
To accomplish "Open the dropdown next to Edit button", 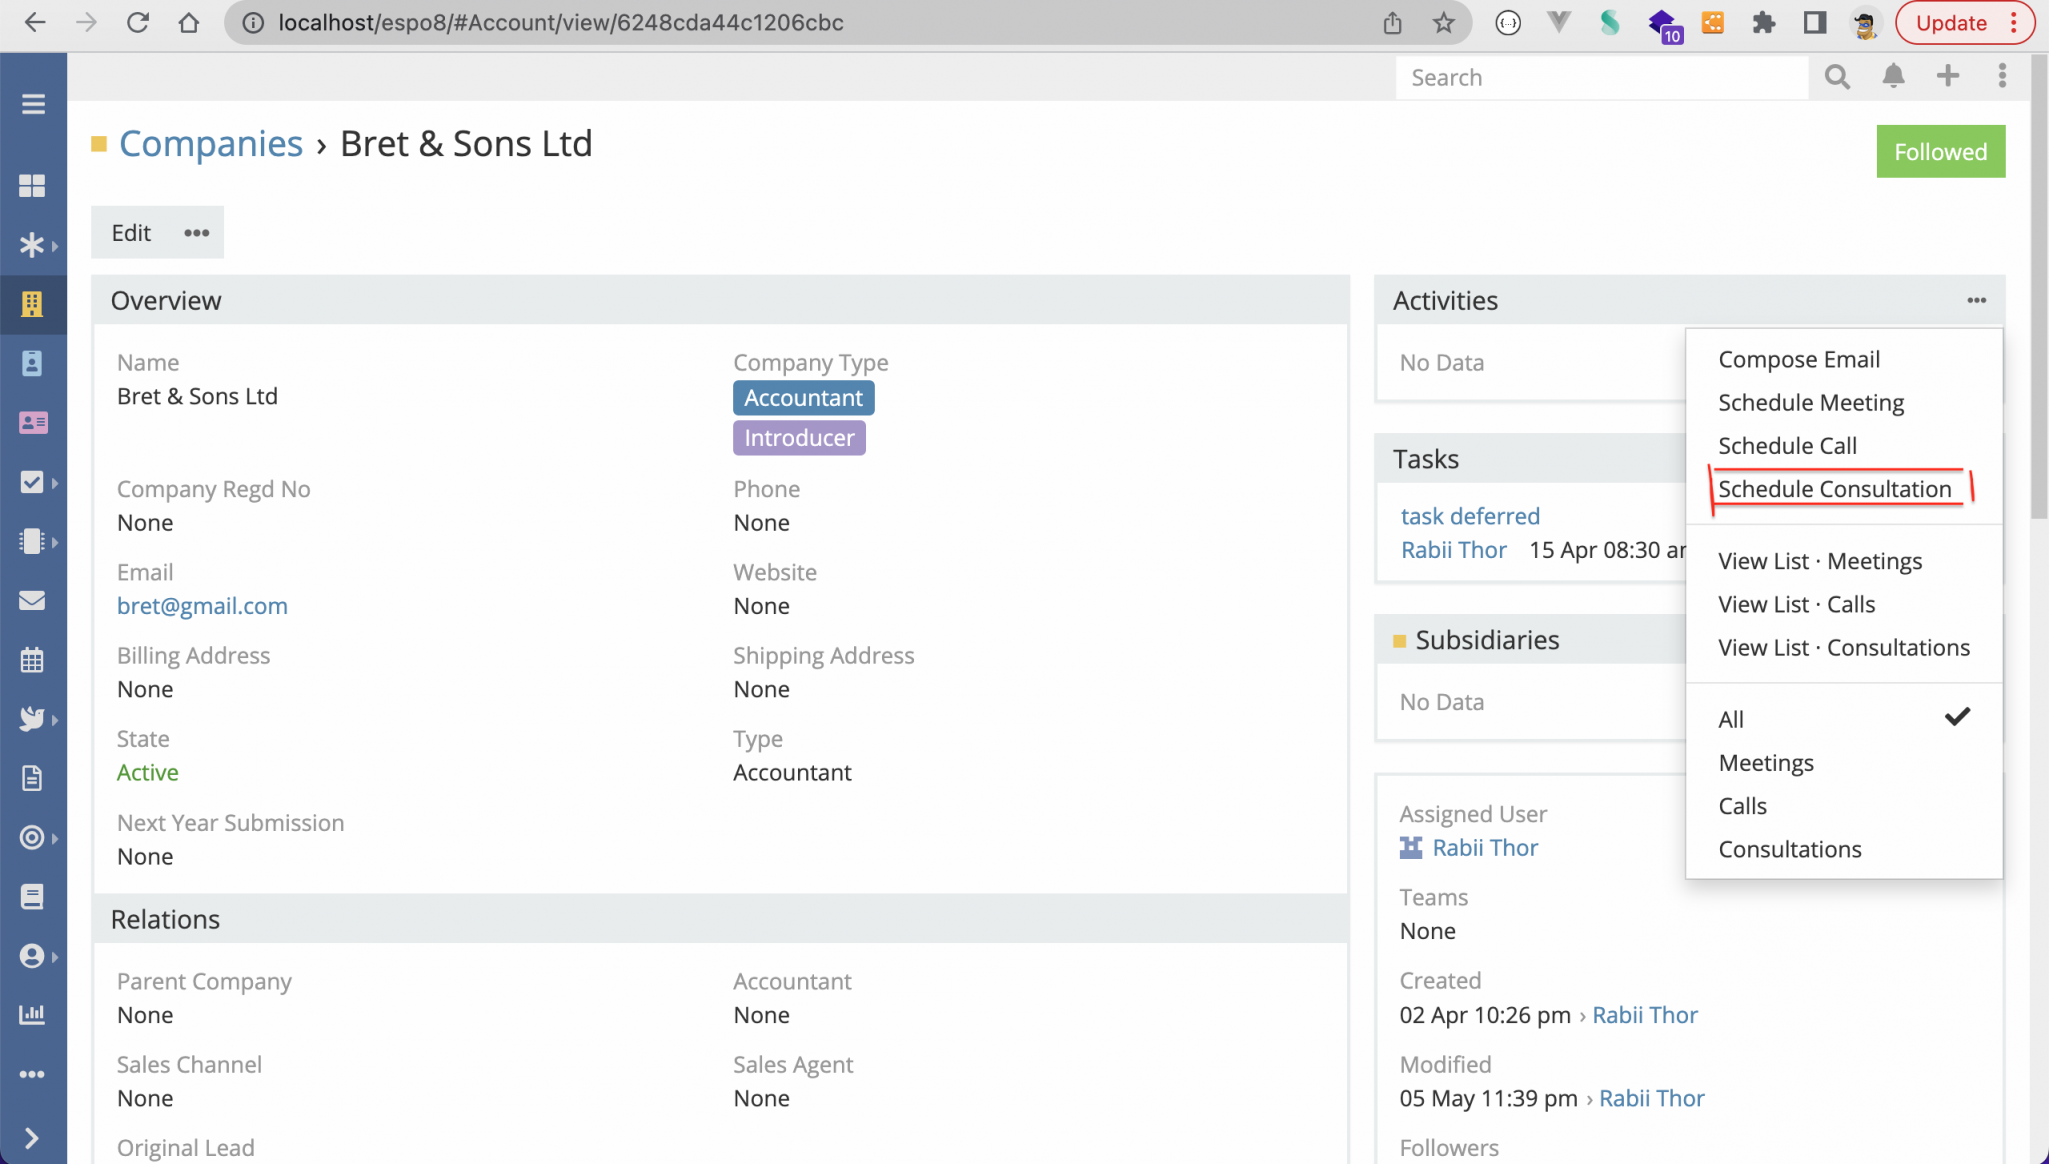I will tap(196, 233).
